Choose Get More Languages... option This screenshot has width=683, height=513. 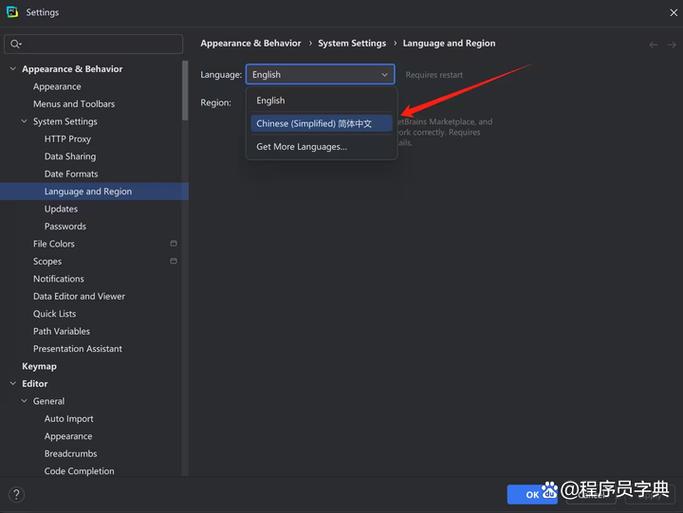pyautogui.click(x=321, y=147)
